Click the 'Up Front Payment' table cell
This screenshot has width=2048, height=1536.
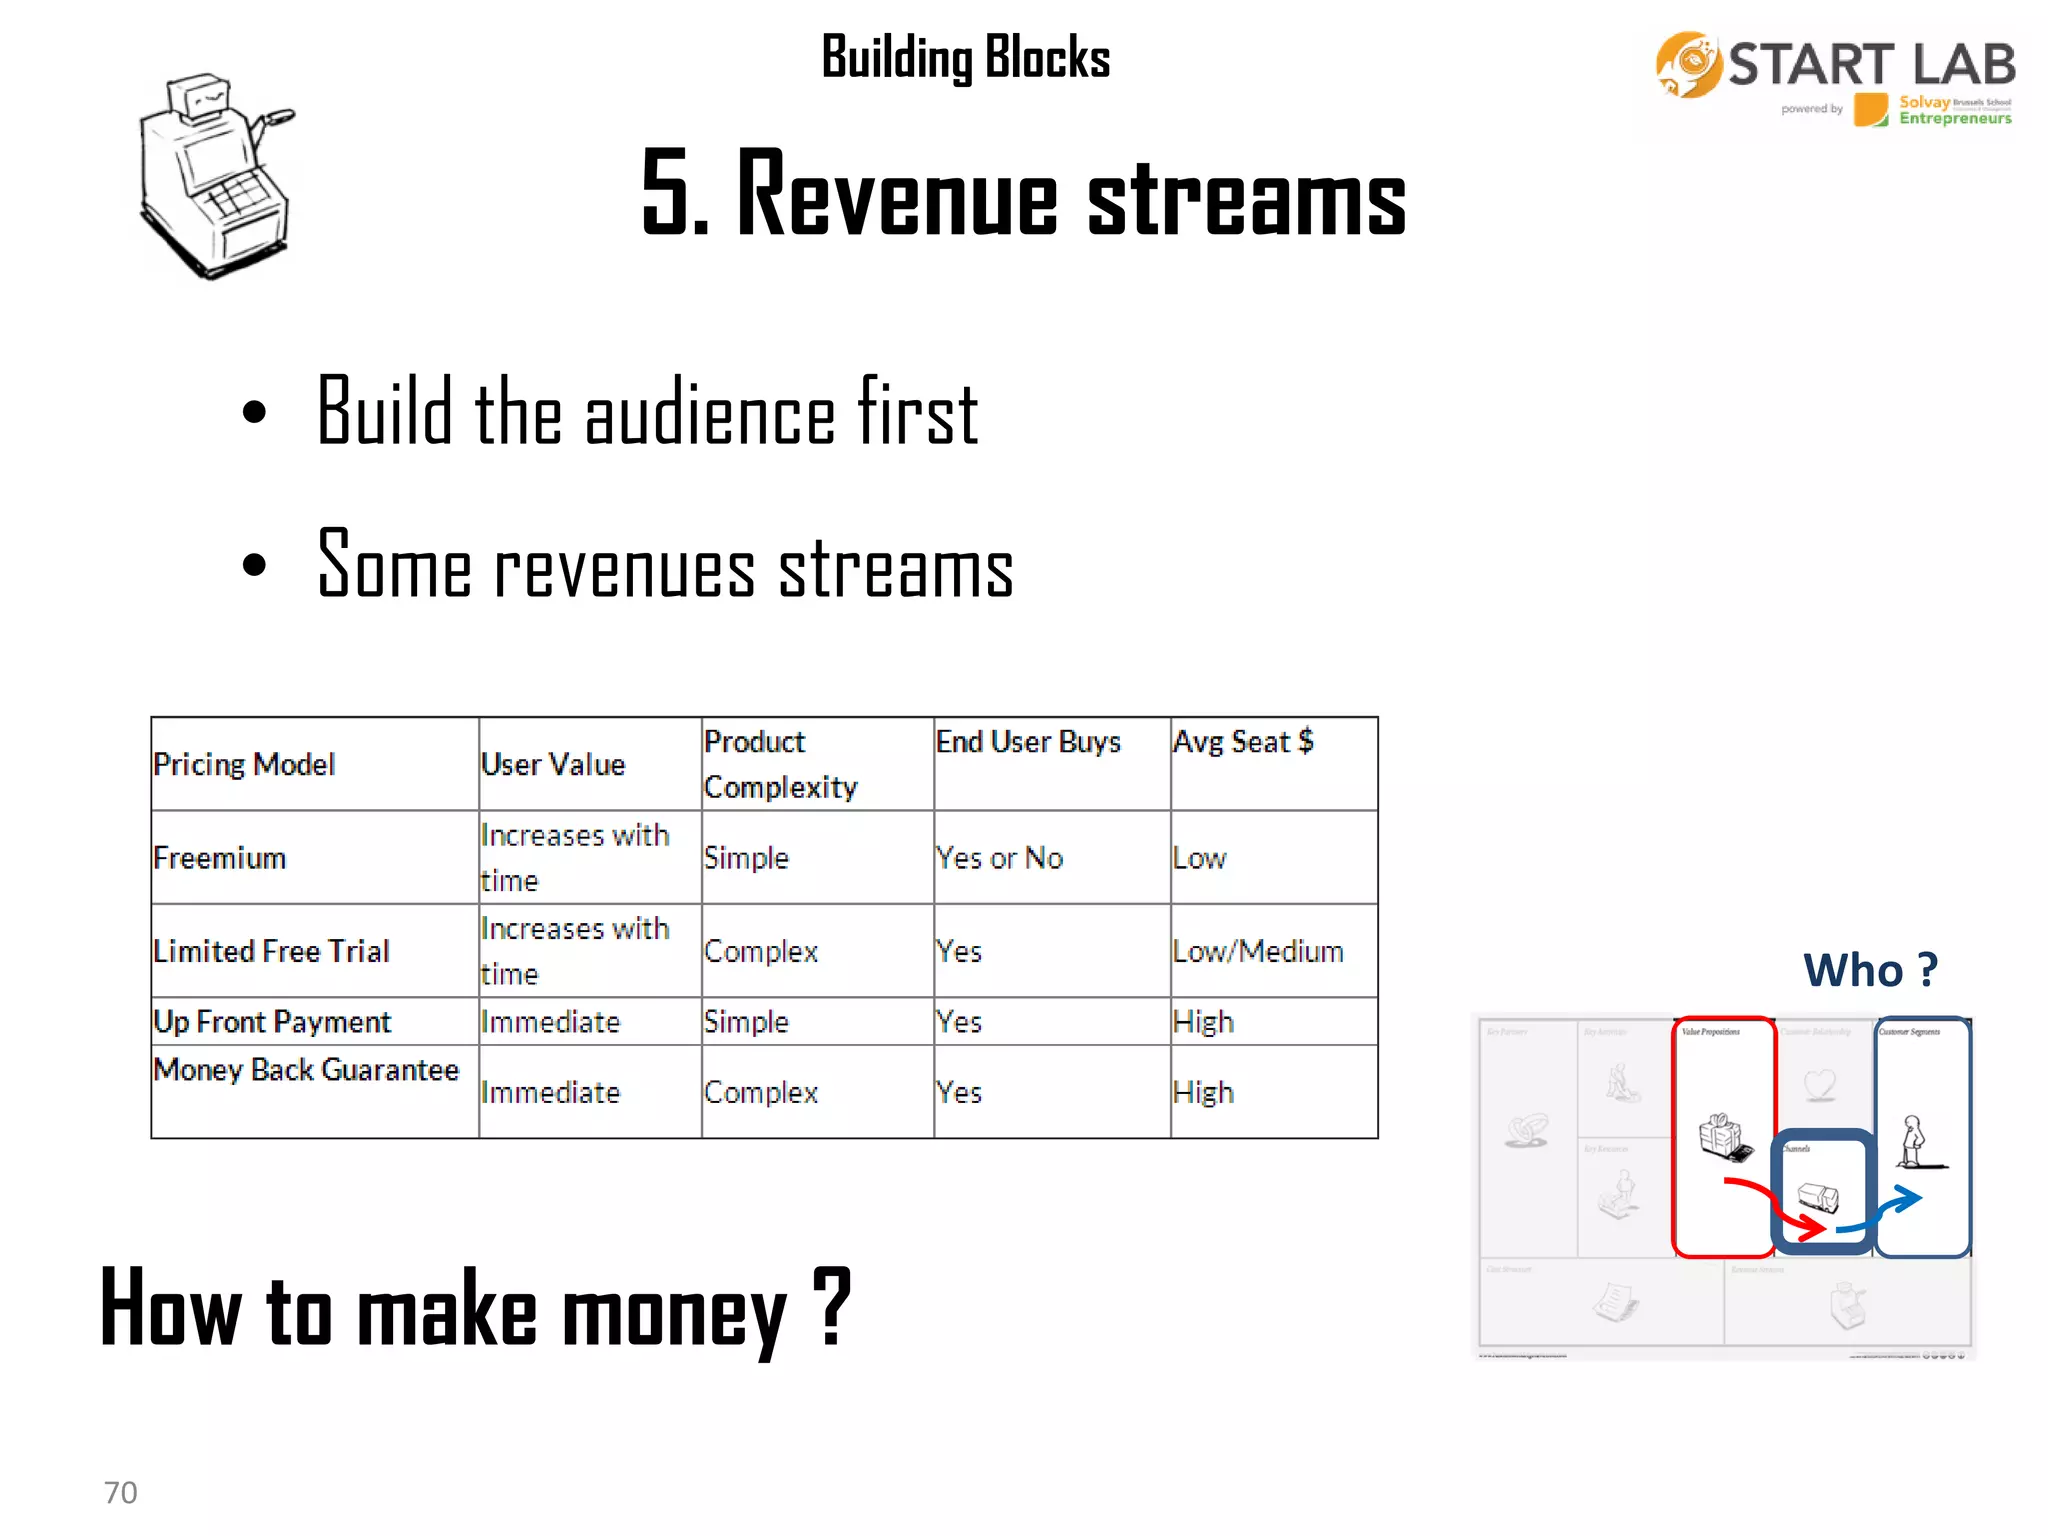[x=315, y=1022]
